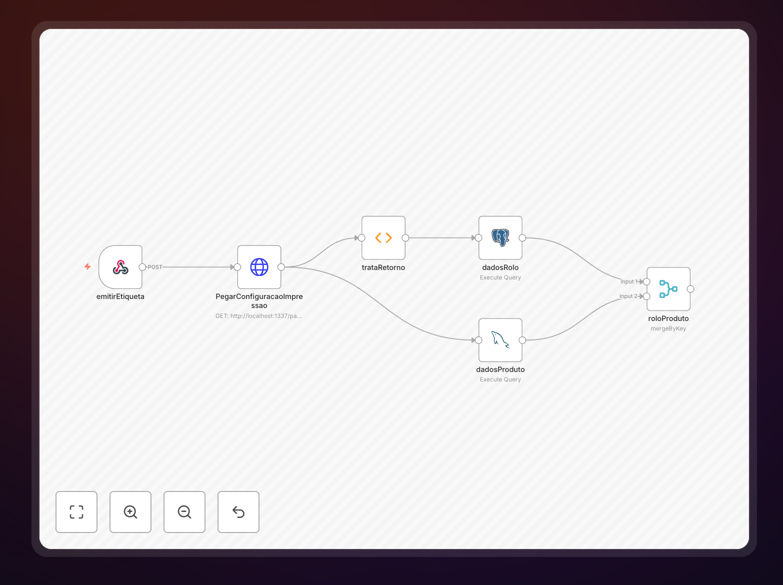The width and height of the screenshot is (783, 585).
Task: Click the red lightning trigger icon
Action: pyautogui.click(x=87, y=267)
